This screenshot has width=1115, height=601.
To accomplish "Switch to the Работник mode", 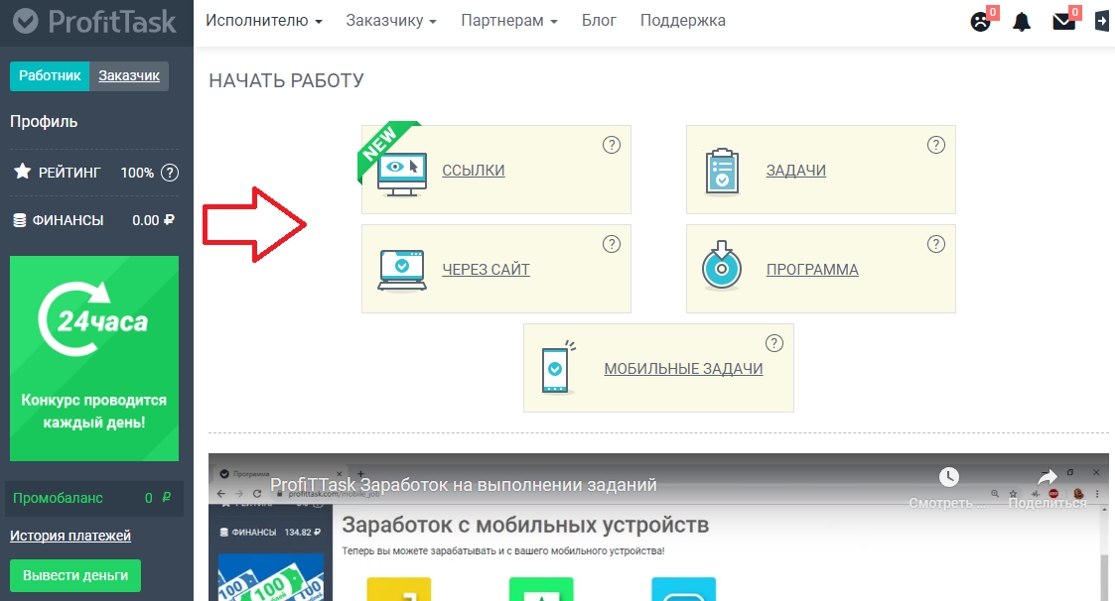I will click(50, 75).
